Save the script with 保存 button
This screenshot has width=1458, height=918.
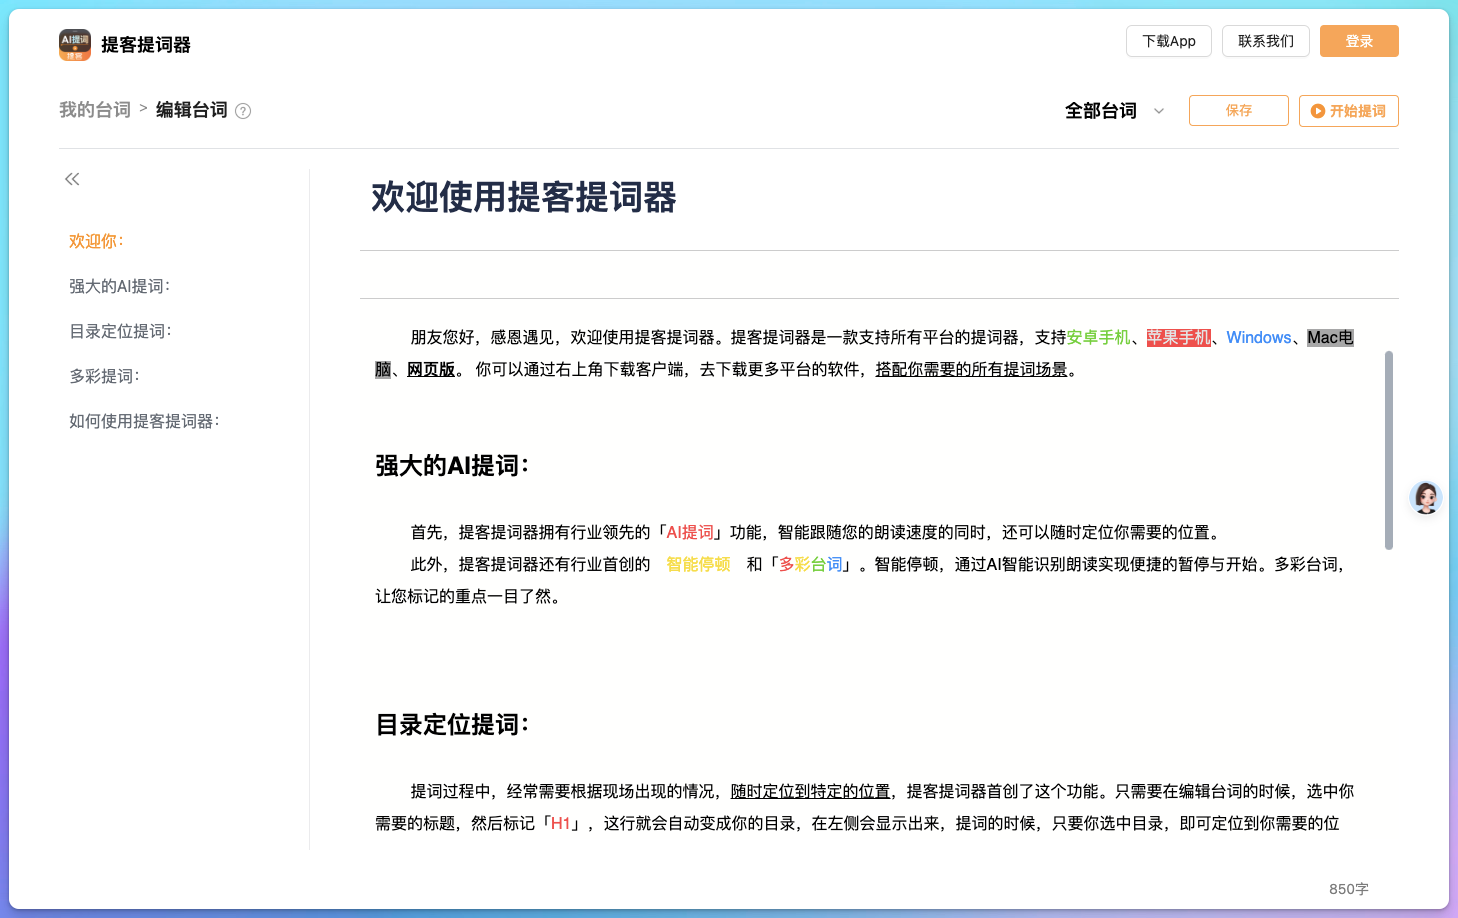pyautogui.click(x=1238, y=111)
